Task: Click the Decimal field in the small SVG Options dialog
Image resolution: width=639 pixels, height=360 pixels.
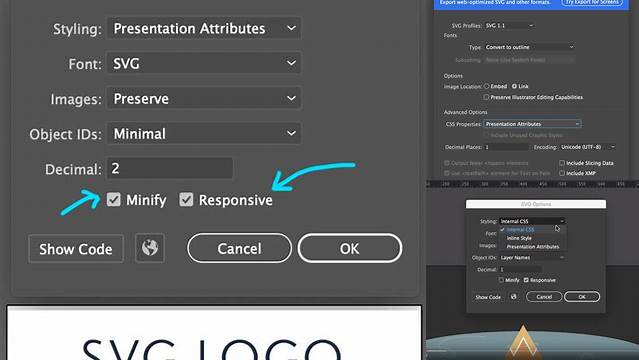Action: [520, 269]
